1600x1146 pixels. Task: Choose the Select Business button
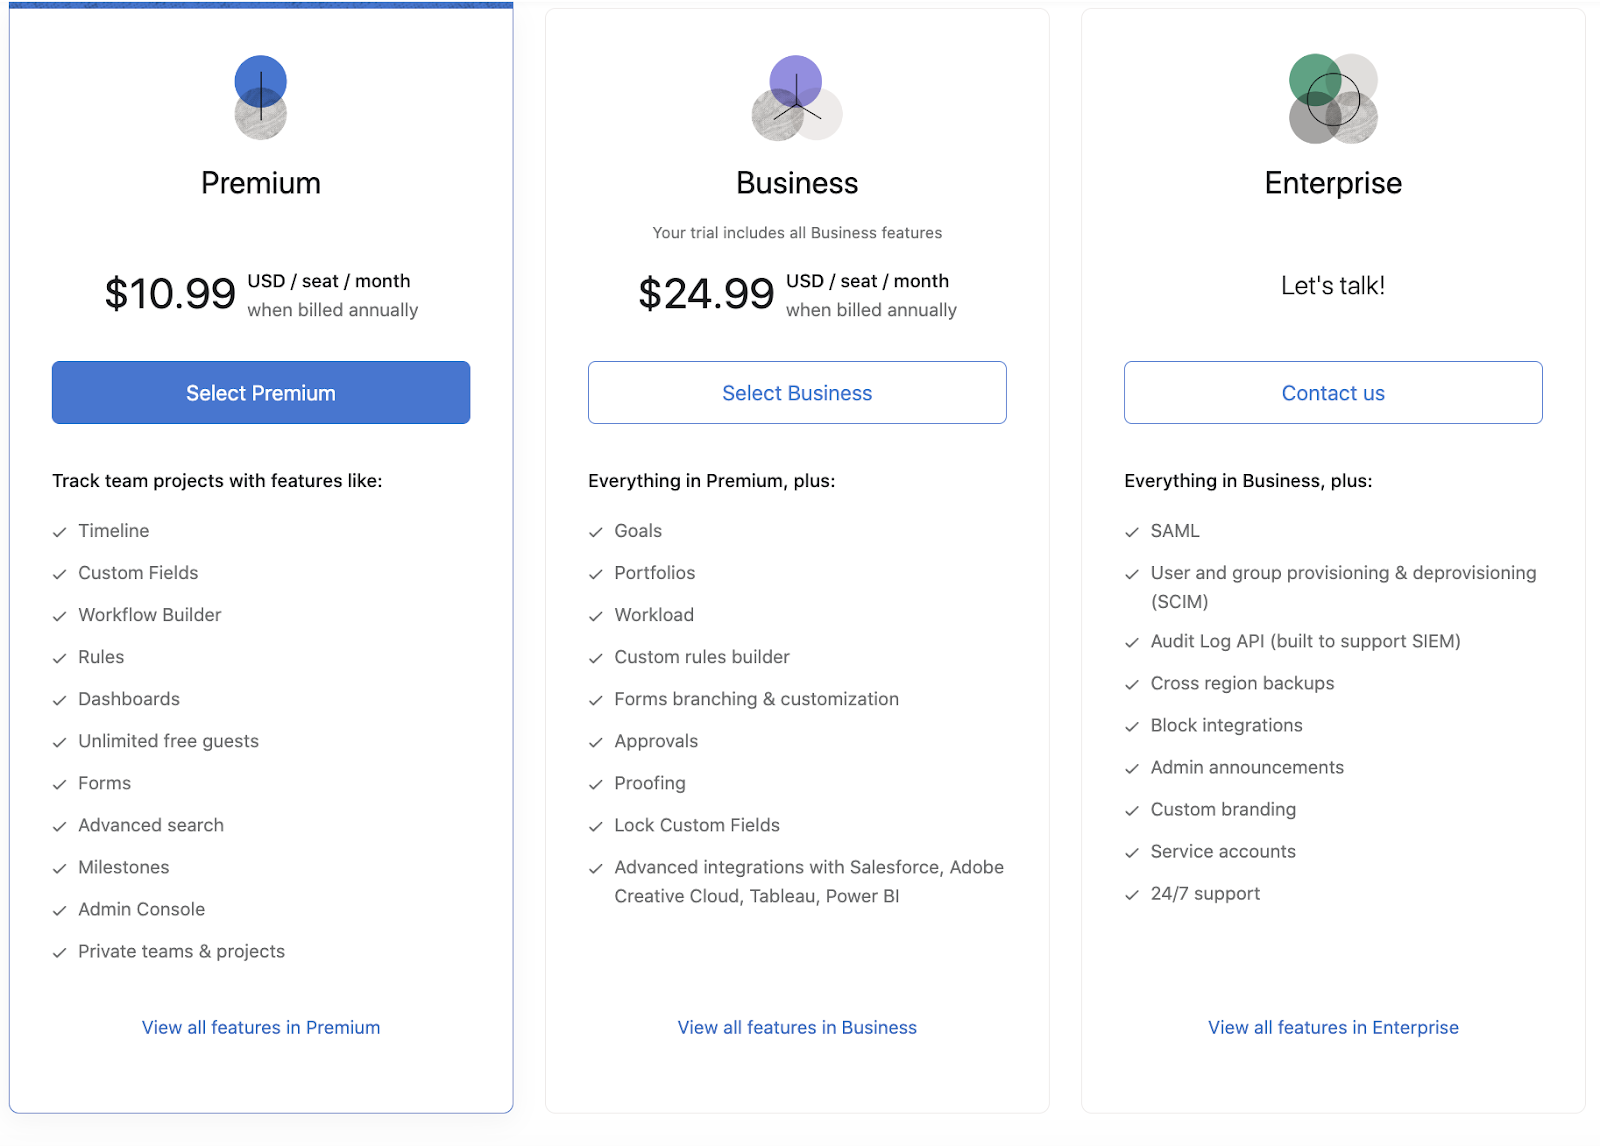coord(797,393)
